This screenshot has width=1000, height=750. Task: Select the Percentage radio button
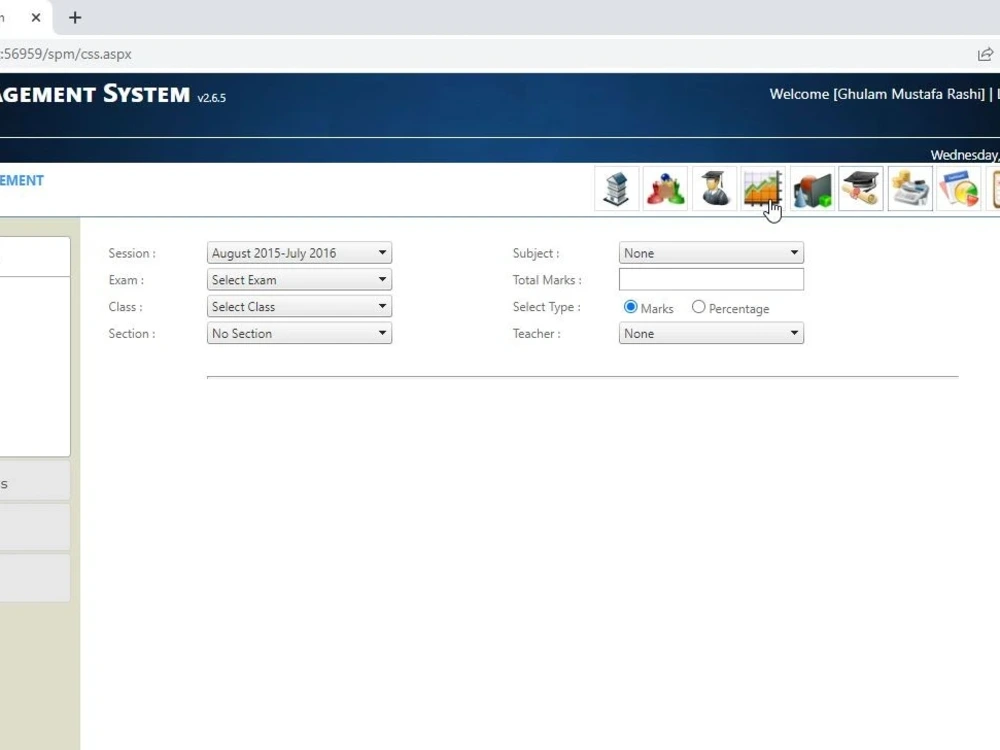698,307
